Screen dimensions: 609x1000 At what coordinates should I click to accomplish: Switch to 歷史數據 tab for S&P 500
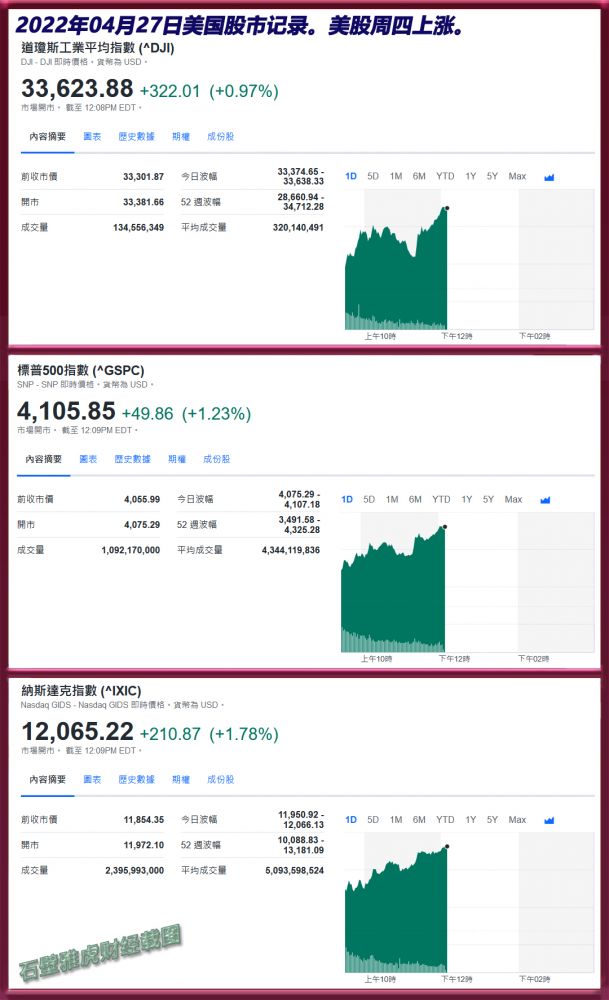(132, 459)
